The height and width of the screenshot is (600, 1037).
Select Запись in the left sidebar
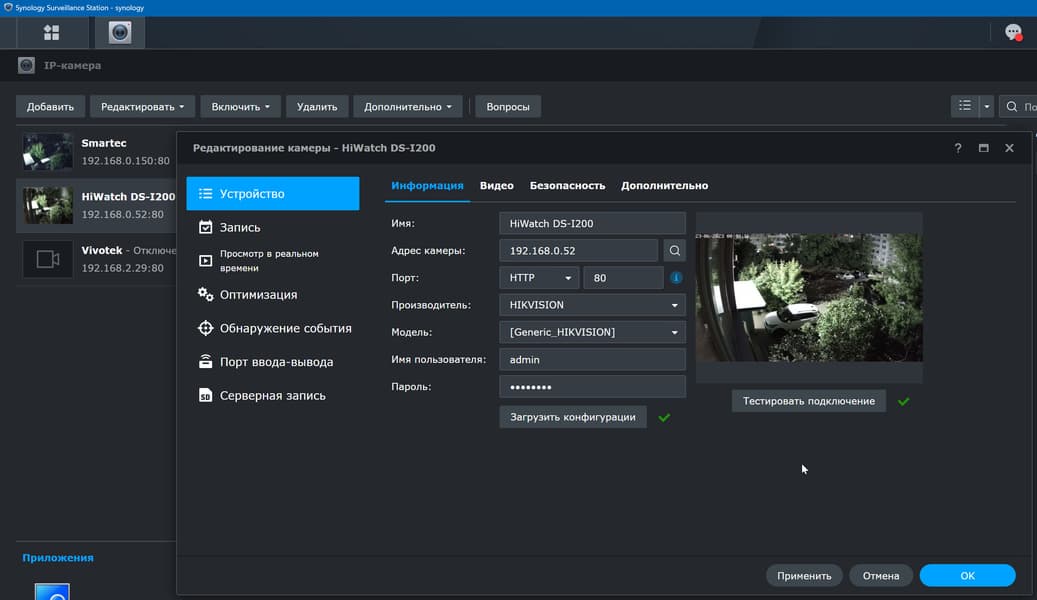(240, 228)
